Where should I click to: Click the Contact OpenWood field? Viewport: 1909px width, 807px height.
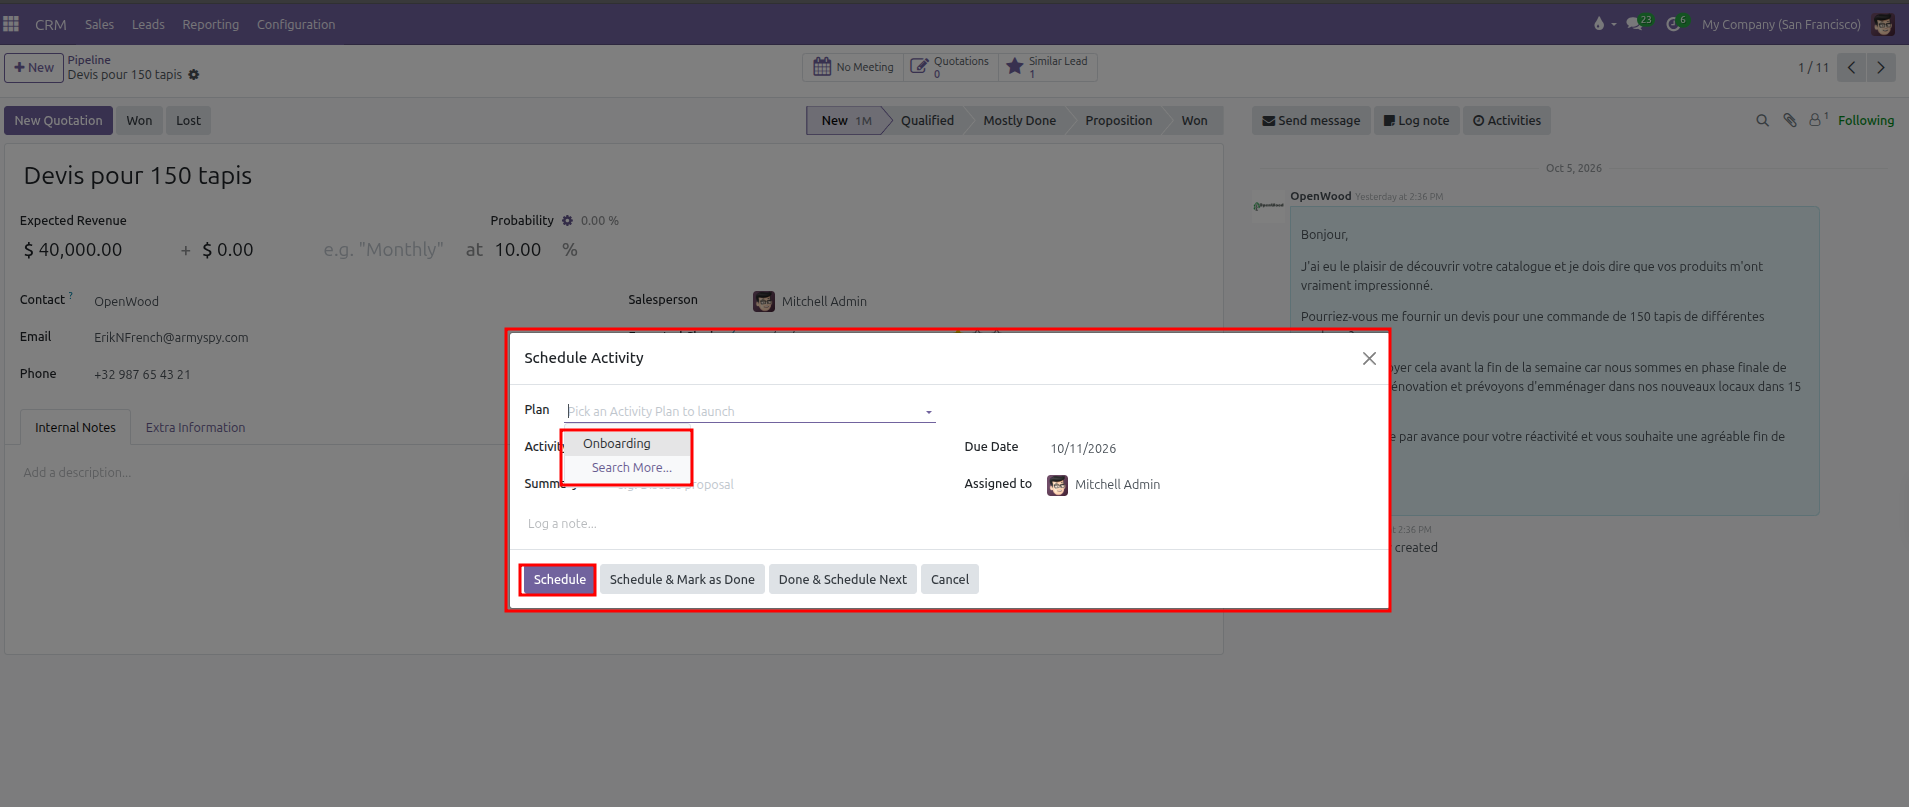pyautogui.click(x=126, y=302)
